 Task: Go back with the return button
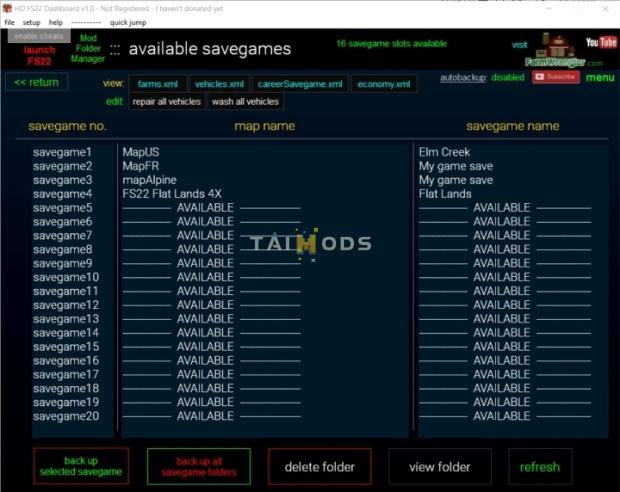(36, 82)
